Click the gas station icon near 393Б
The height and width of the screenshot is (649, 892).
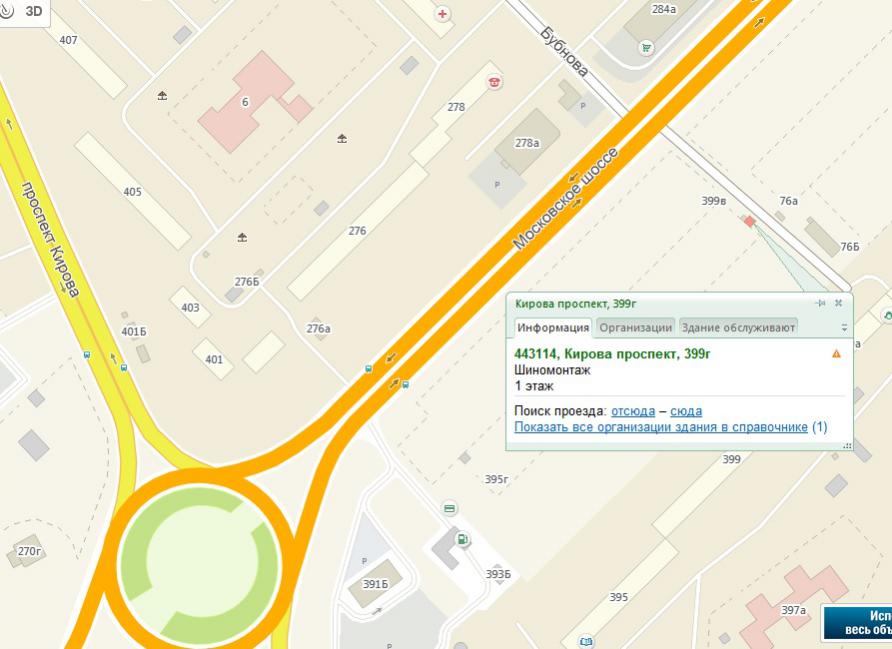[462, 540]
